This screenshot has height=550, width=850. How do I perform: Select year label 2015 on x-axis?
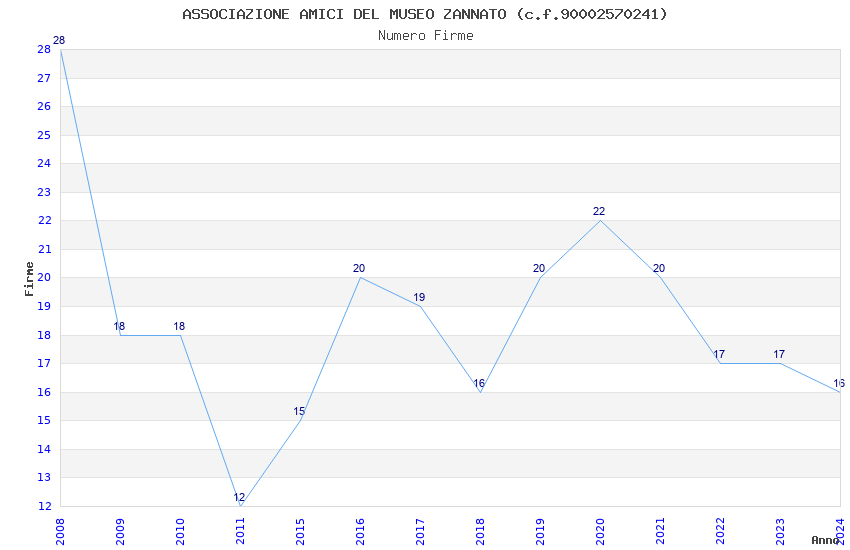(300, 531)
